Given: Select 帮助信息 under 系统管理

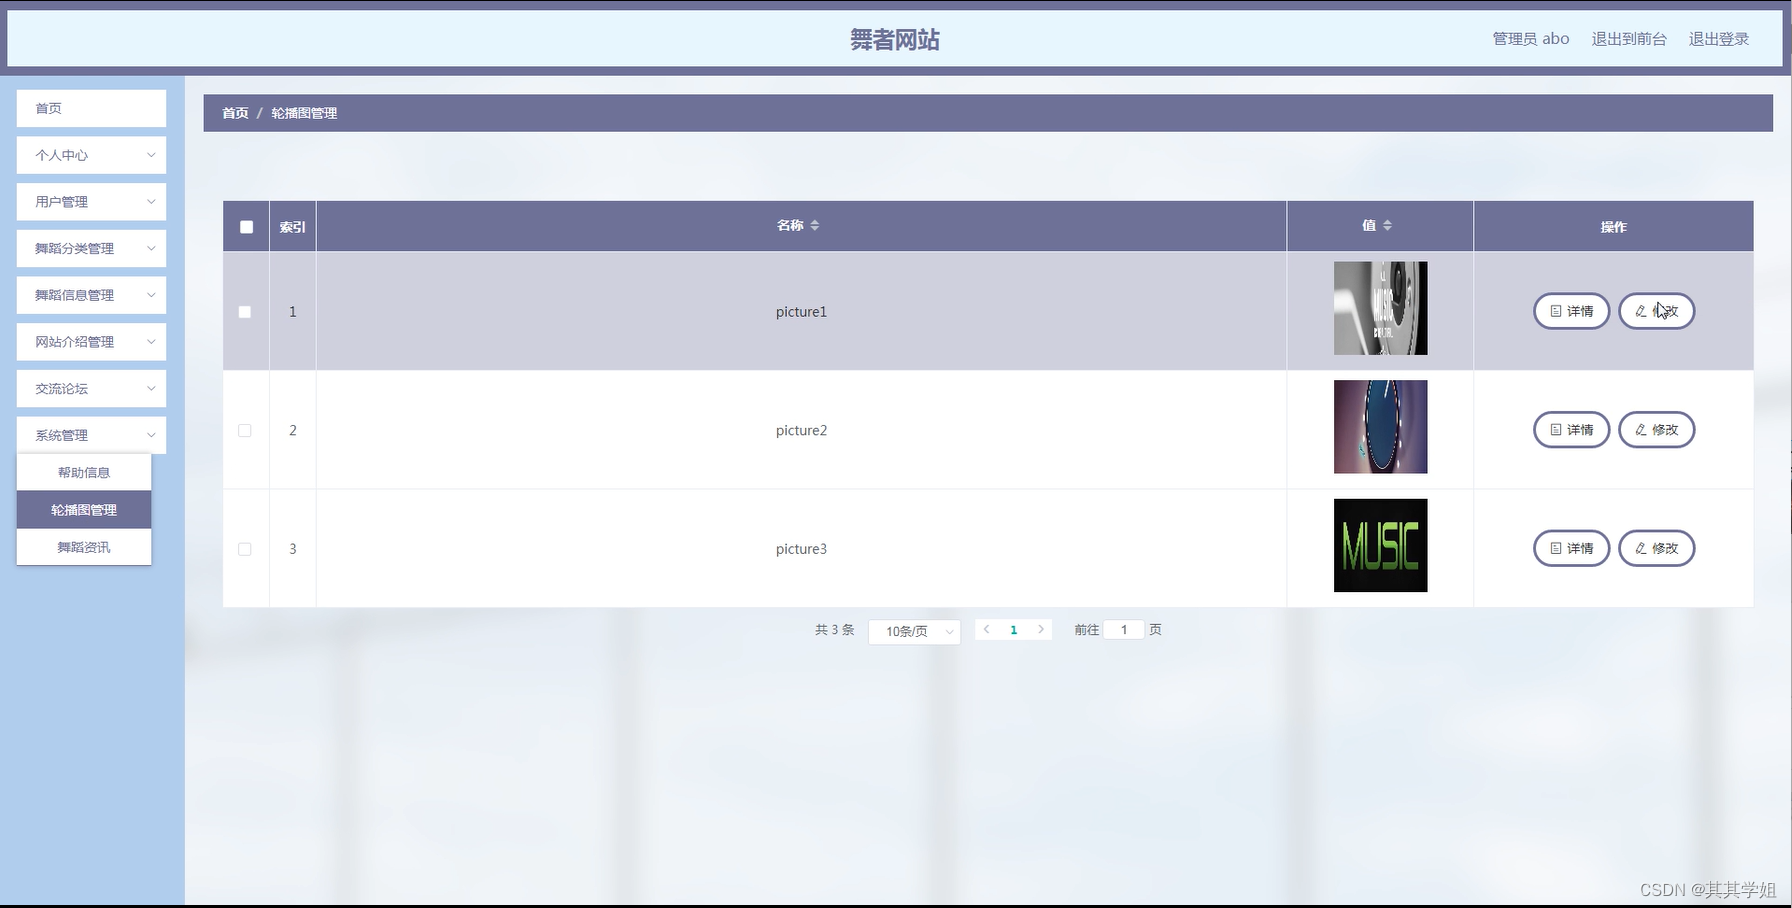Looking at the screenshot, I should tap(83, 471).
